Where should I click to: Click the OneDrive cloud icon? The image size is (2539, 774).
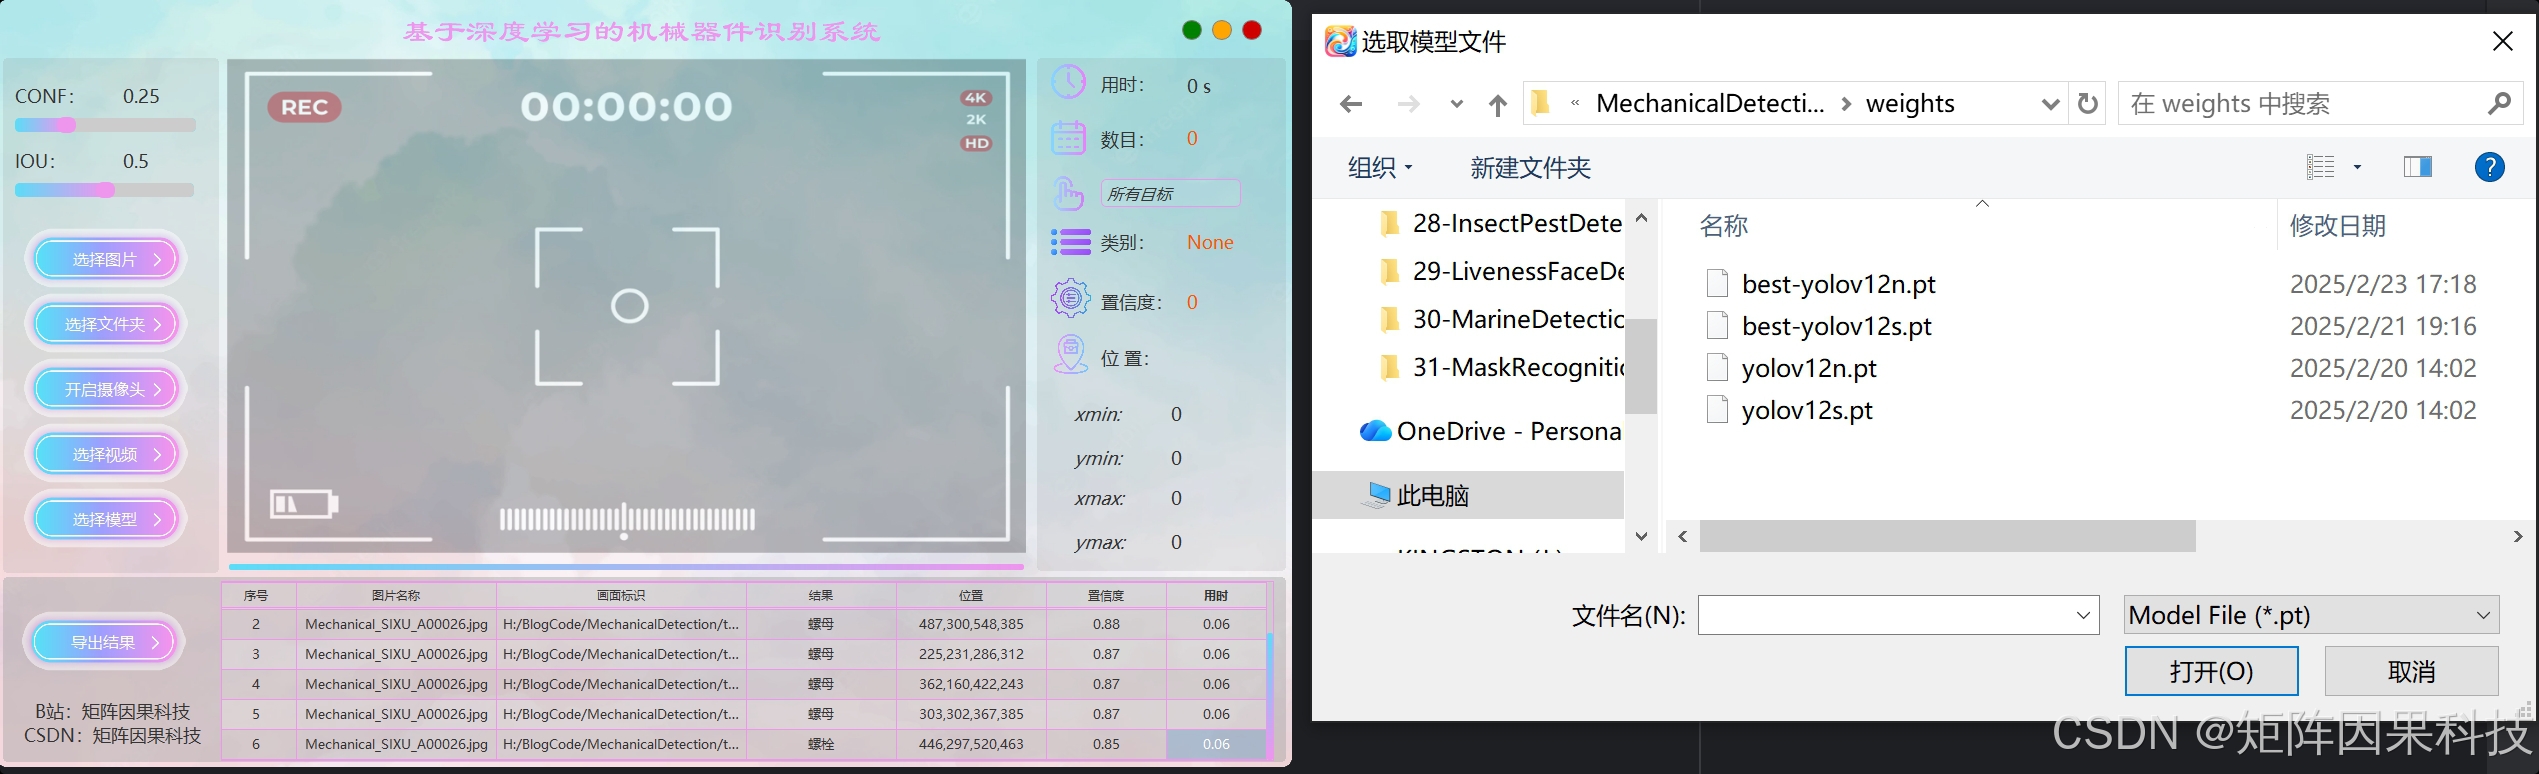[x=1375, y=431]
